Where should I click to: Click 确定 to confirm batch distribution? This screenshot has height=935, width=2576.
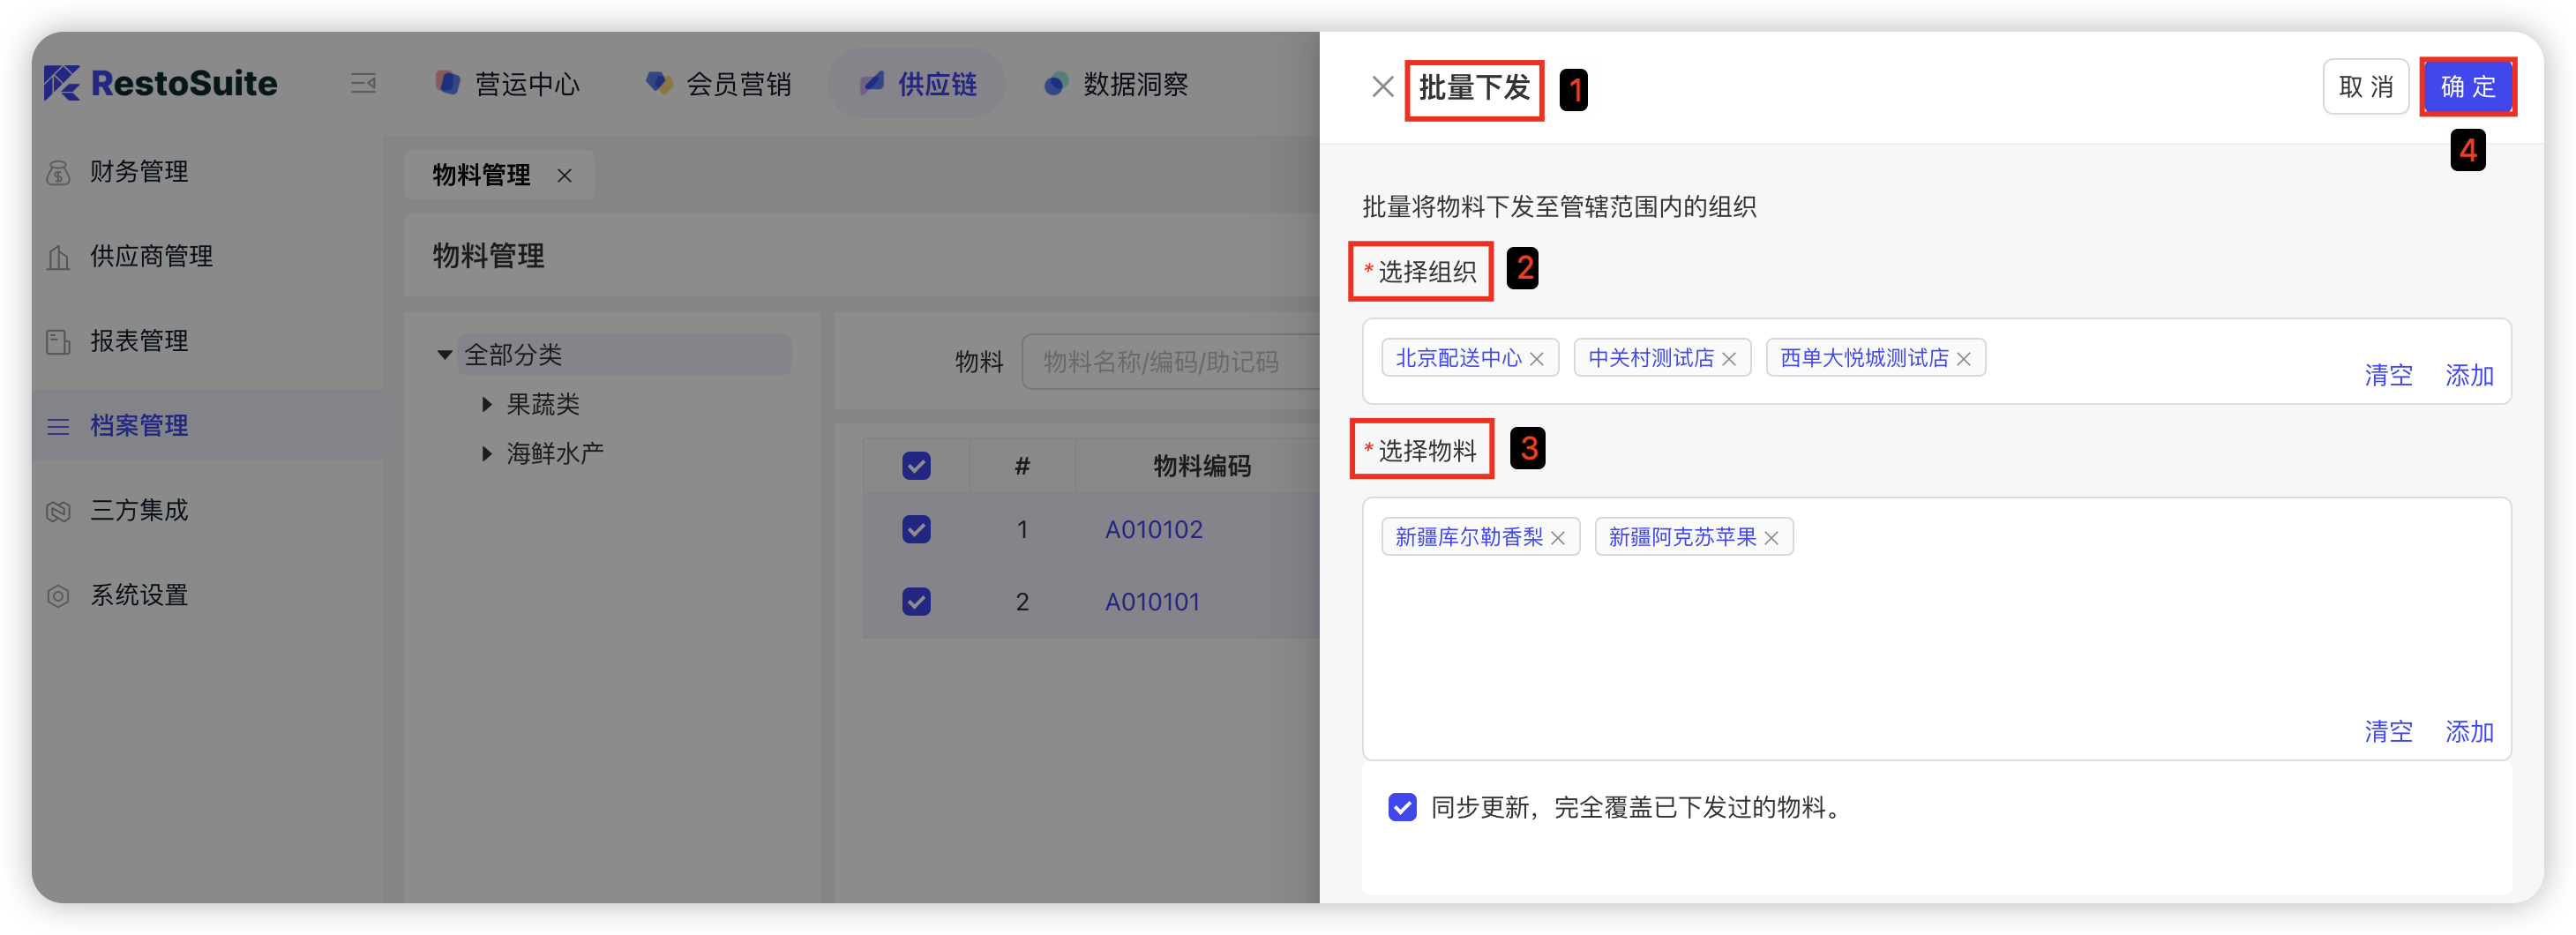pyautogui.click(x=2467, y=87)
